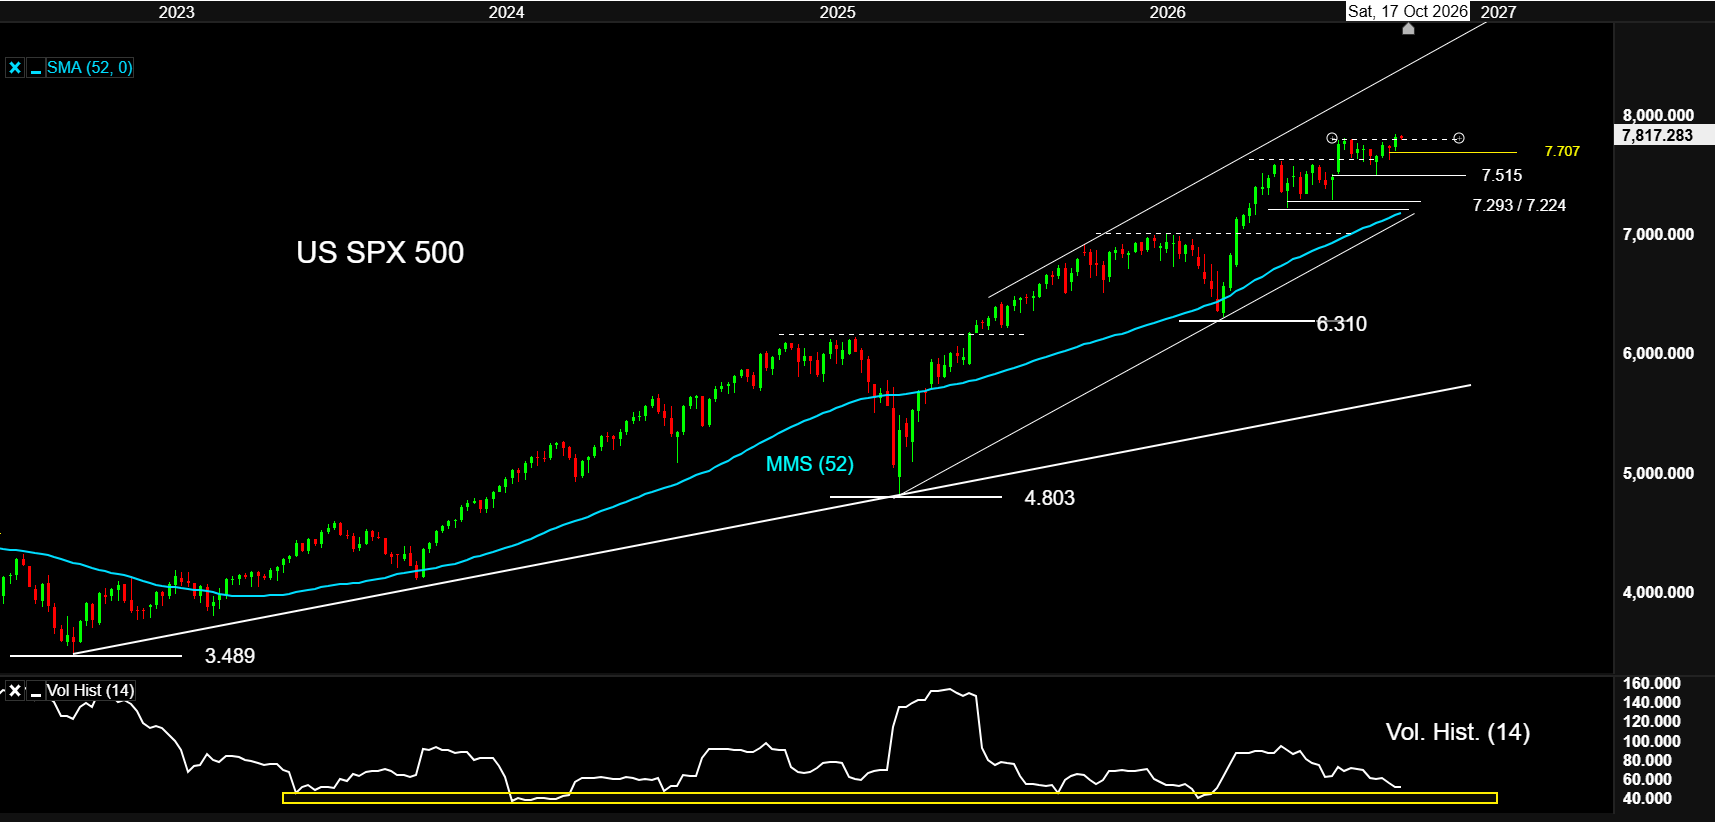Select the yellow 7.707 level annotation
The height and width of the screenshot is (822, 1715).
tap(1562, 151)
